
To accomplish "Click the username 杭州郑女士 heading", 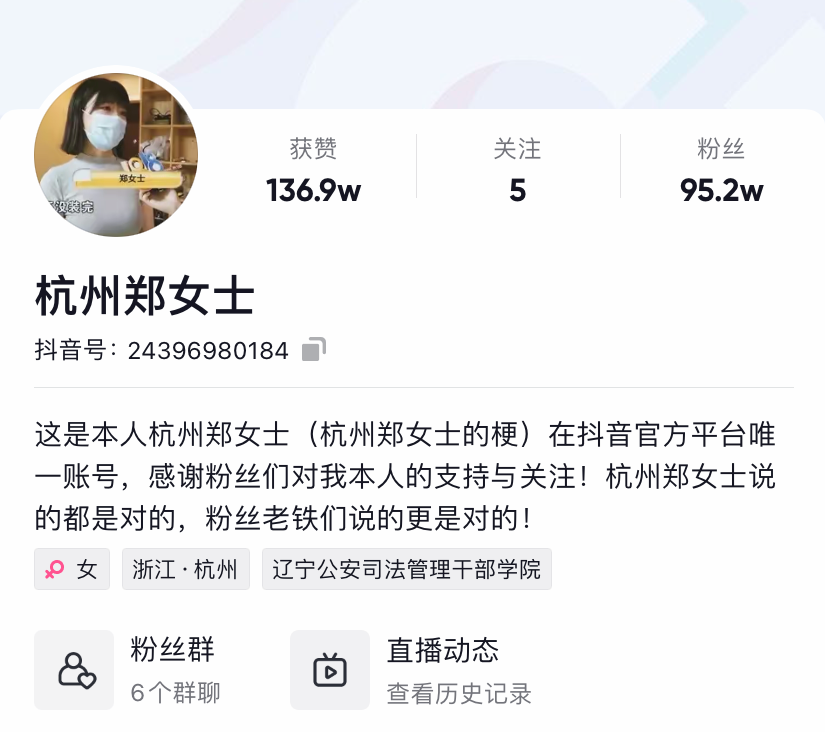I will pos(145,296).
